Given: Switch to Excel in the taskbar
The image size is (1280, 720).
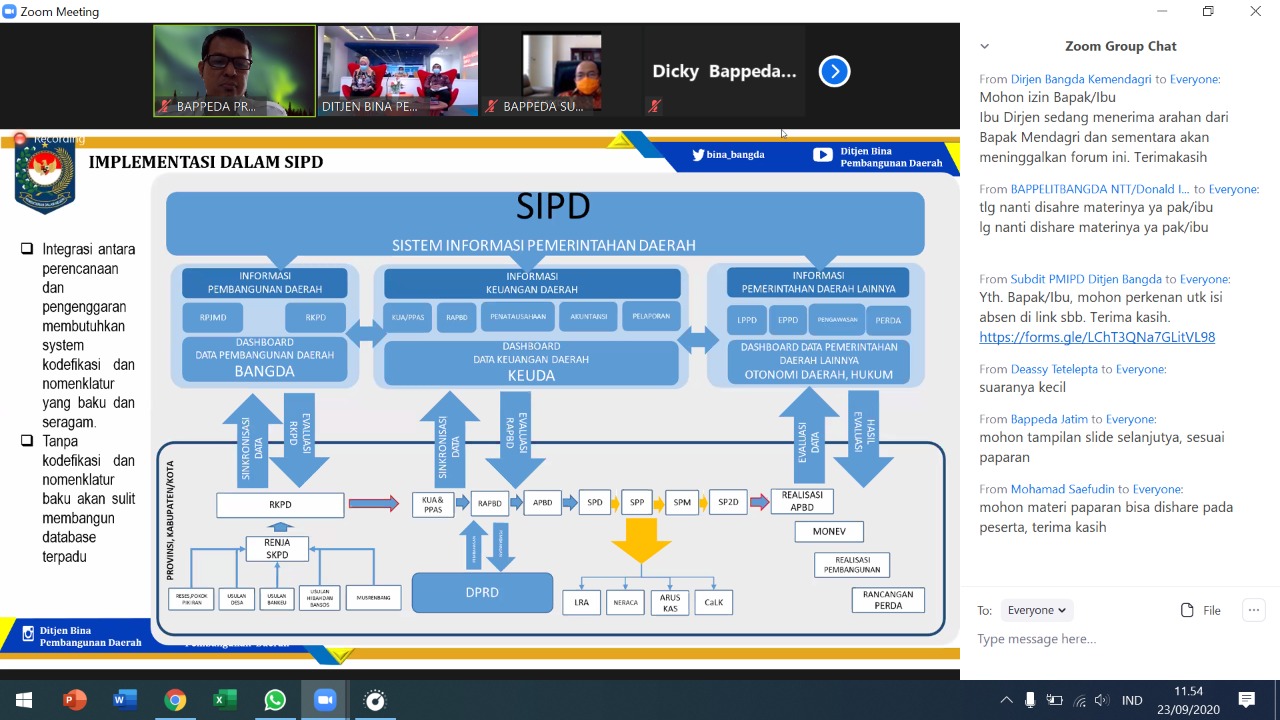Looking at the screenshot, I should pos(225,700).
